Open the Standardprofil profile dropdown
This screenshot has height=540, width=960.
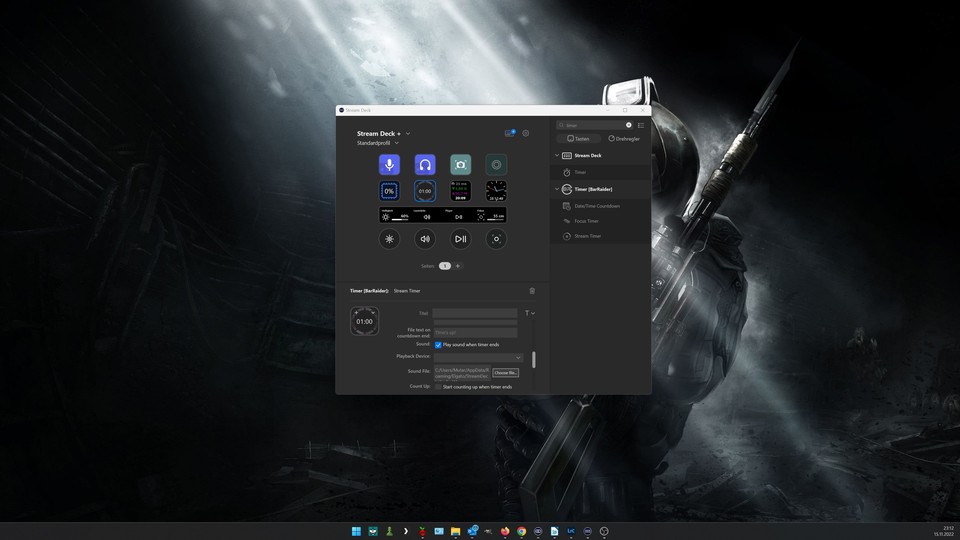click(x=397, y=143)
